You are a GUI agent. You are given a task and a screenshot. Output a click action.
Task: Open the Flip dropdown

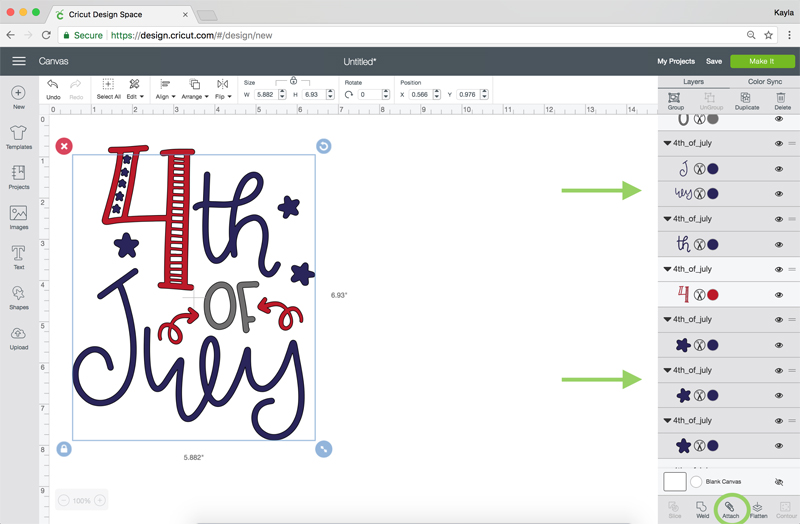pos(223,89)
